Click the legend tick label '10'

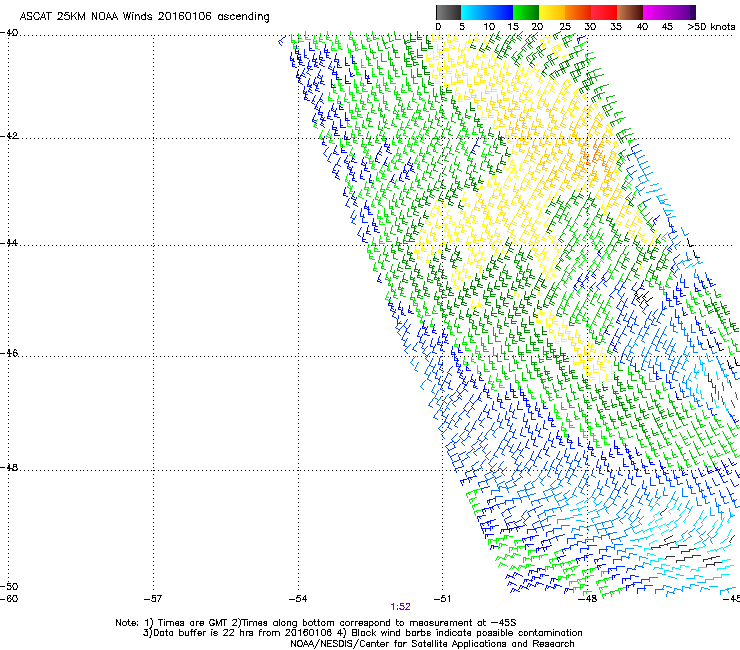click(489, 27)
